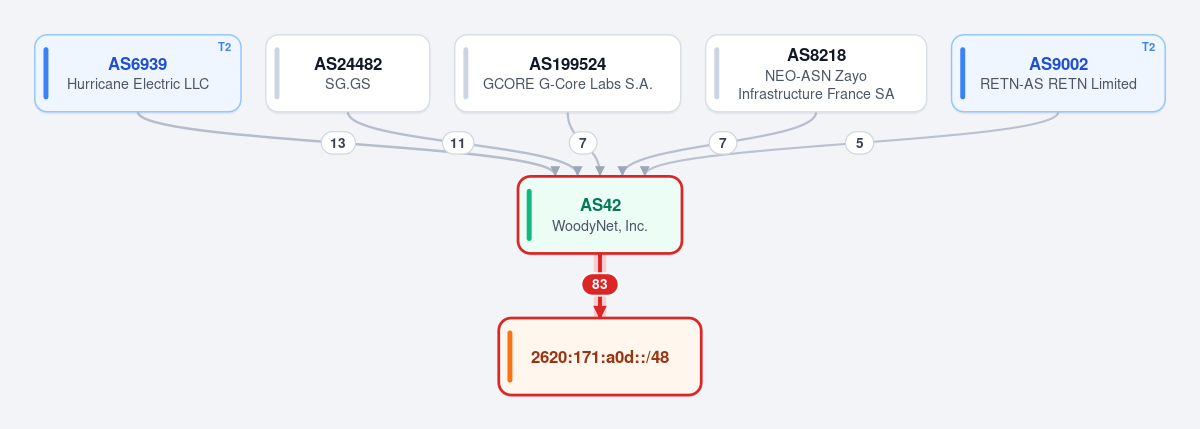The width and height of the screenshot is (1200, 429).
Task: Click the green bar on AS42 node
Action: [x=529, y=215]
